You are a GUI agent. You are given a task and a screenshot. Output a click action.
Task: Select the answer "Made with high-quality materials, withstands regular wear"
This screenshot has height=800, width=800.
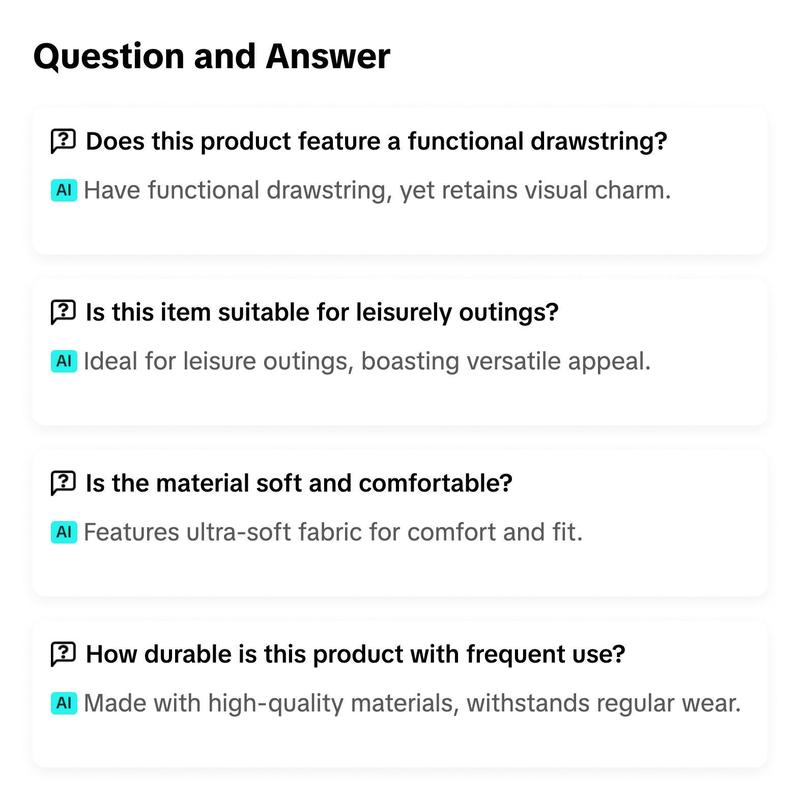(x=412, y=703)
